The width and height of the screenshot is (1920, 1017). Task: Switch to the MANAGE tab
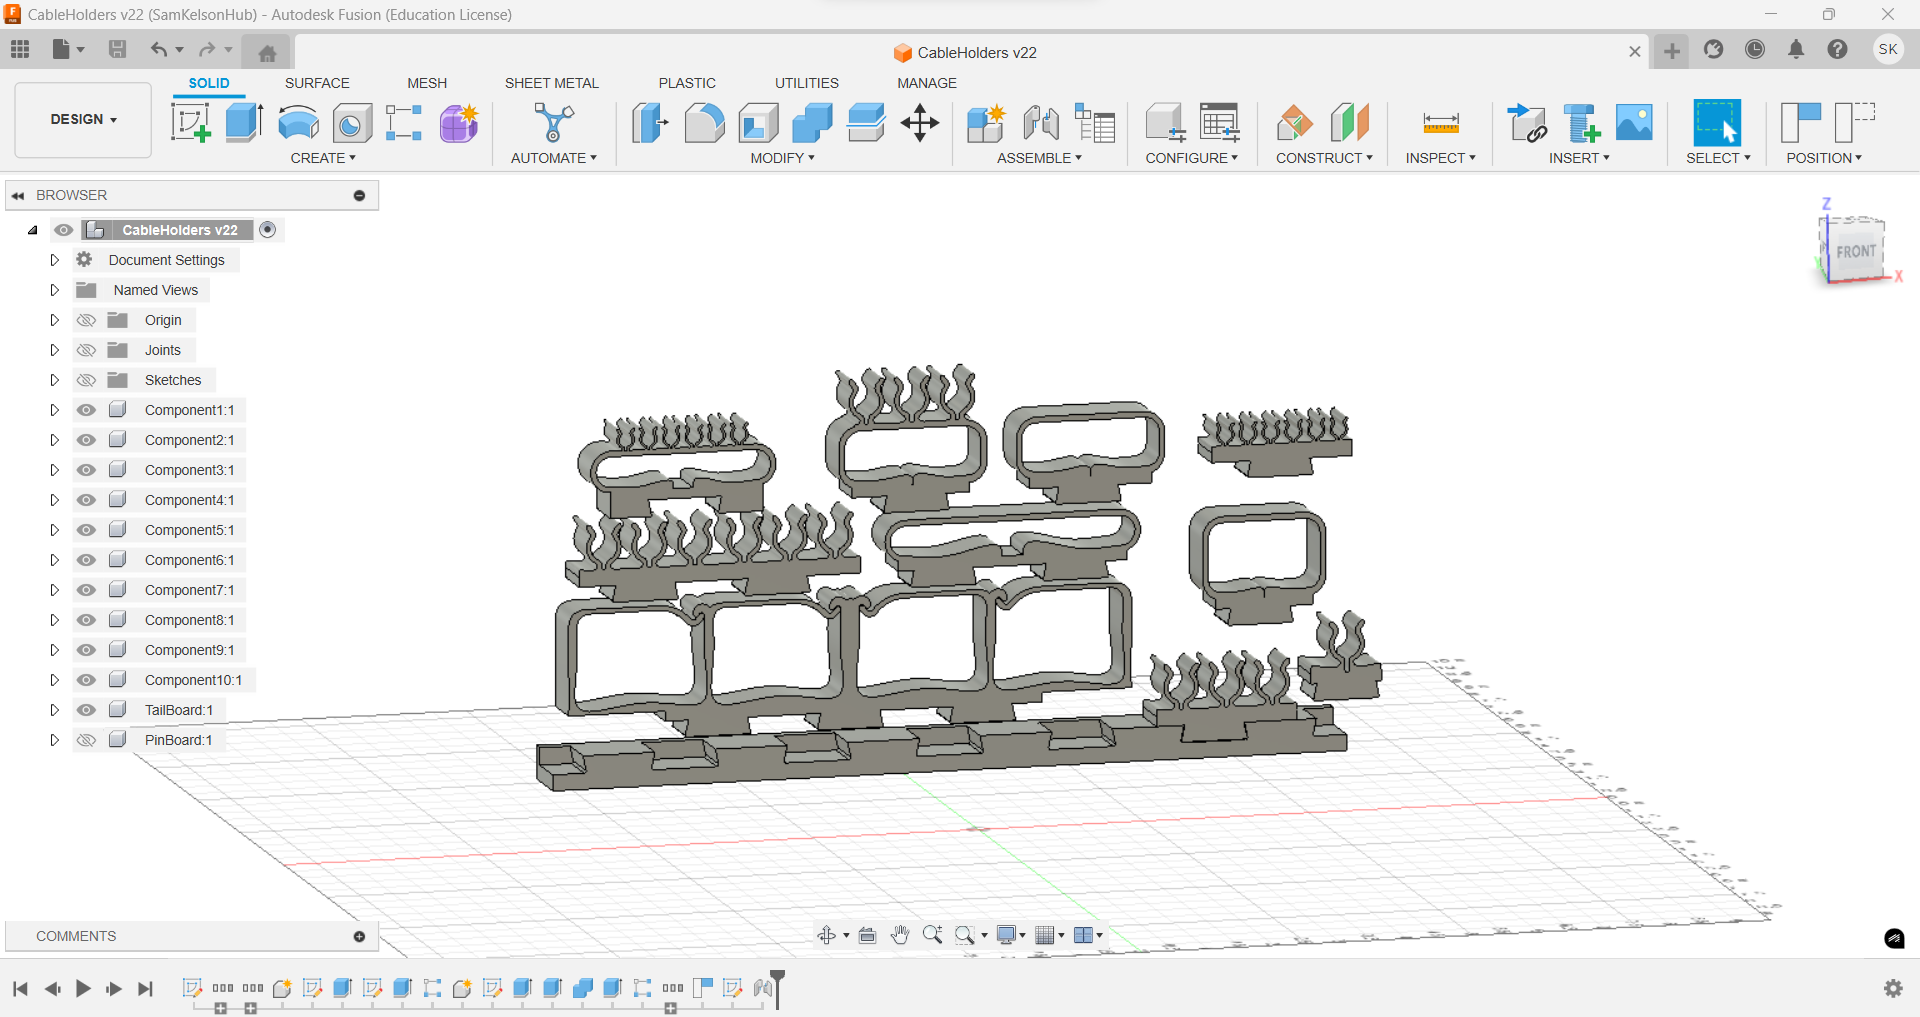point(927,83)
